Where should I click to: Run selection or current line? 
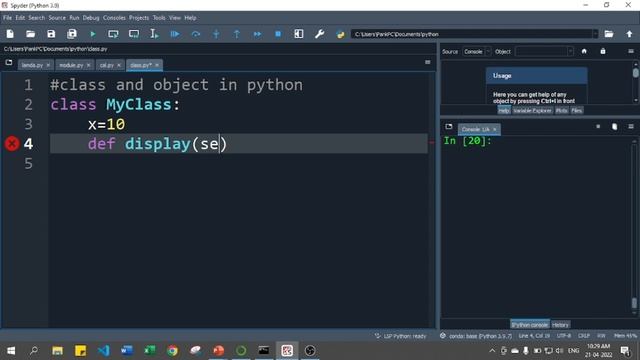[x=154, y=34]
